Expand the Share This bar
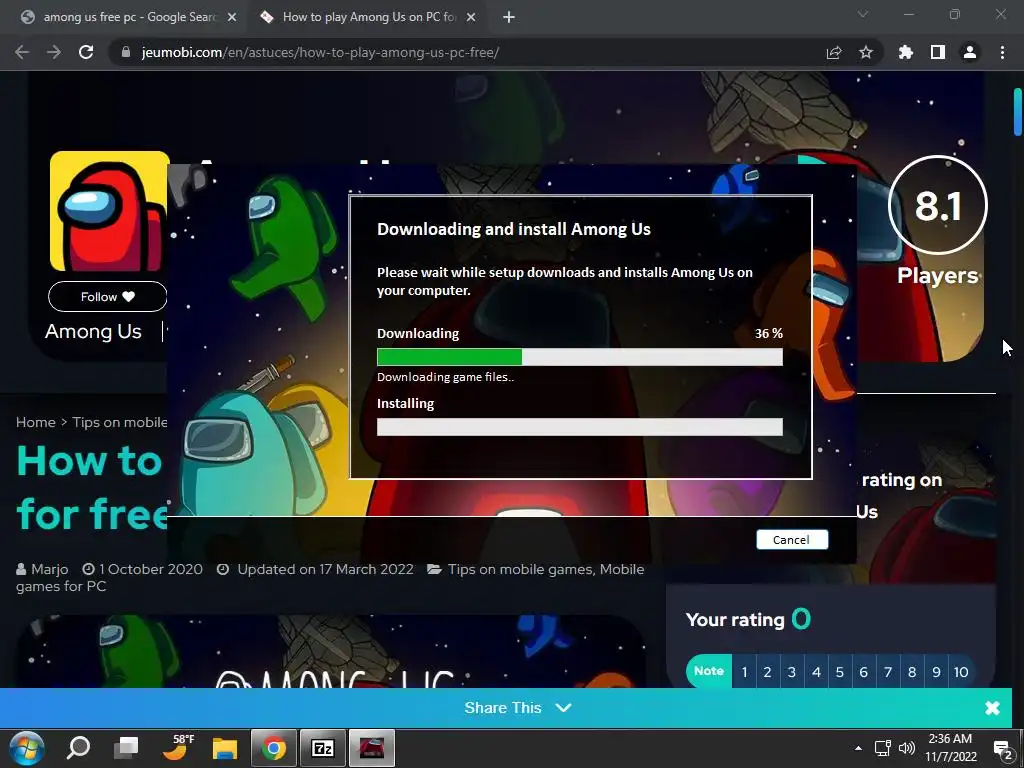1024x768 pixels. point(517,707)
